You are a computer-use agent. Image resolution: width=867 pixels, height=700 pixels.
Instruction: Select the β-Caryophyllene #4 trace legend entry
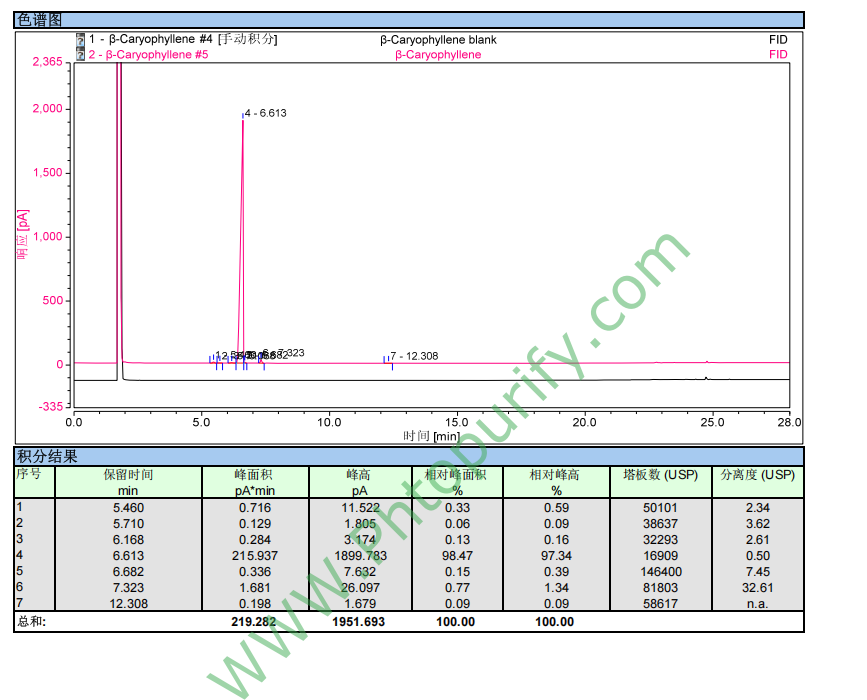pos(182,40)
